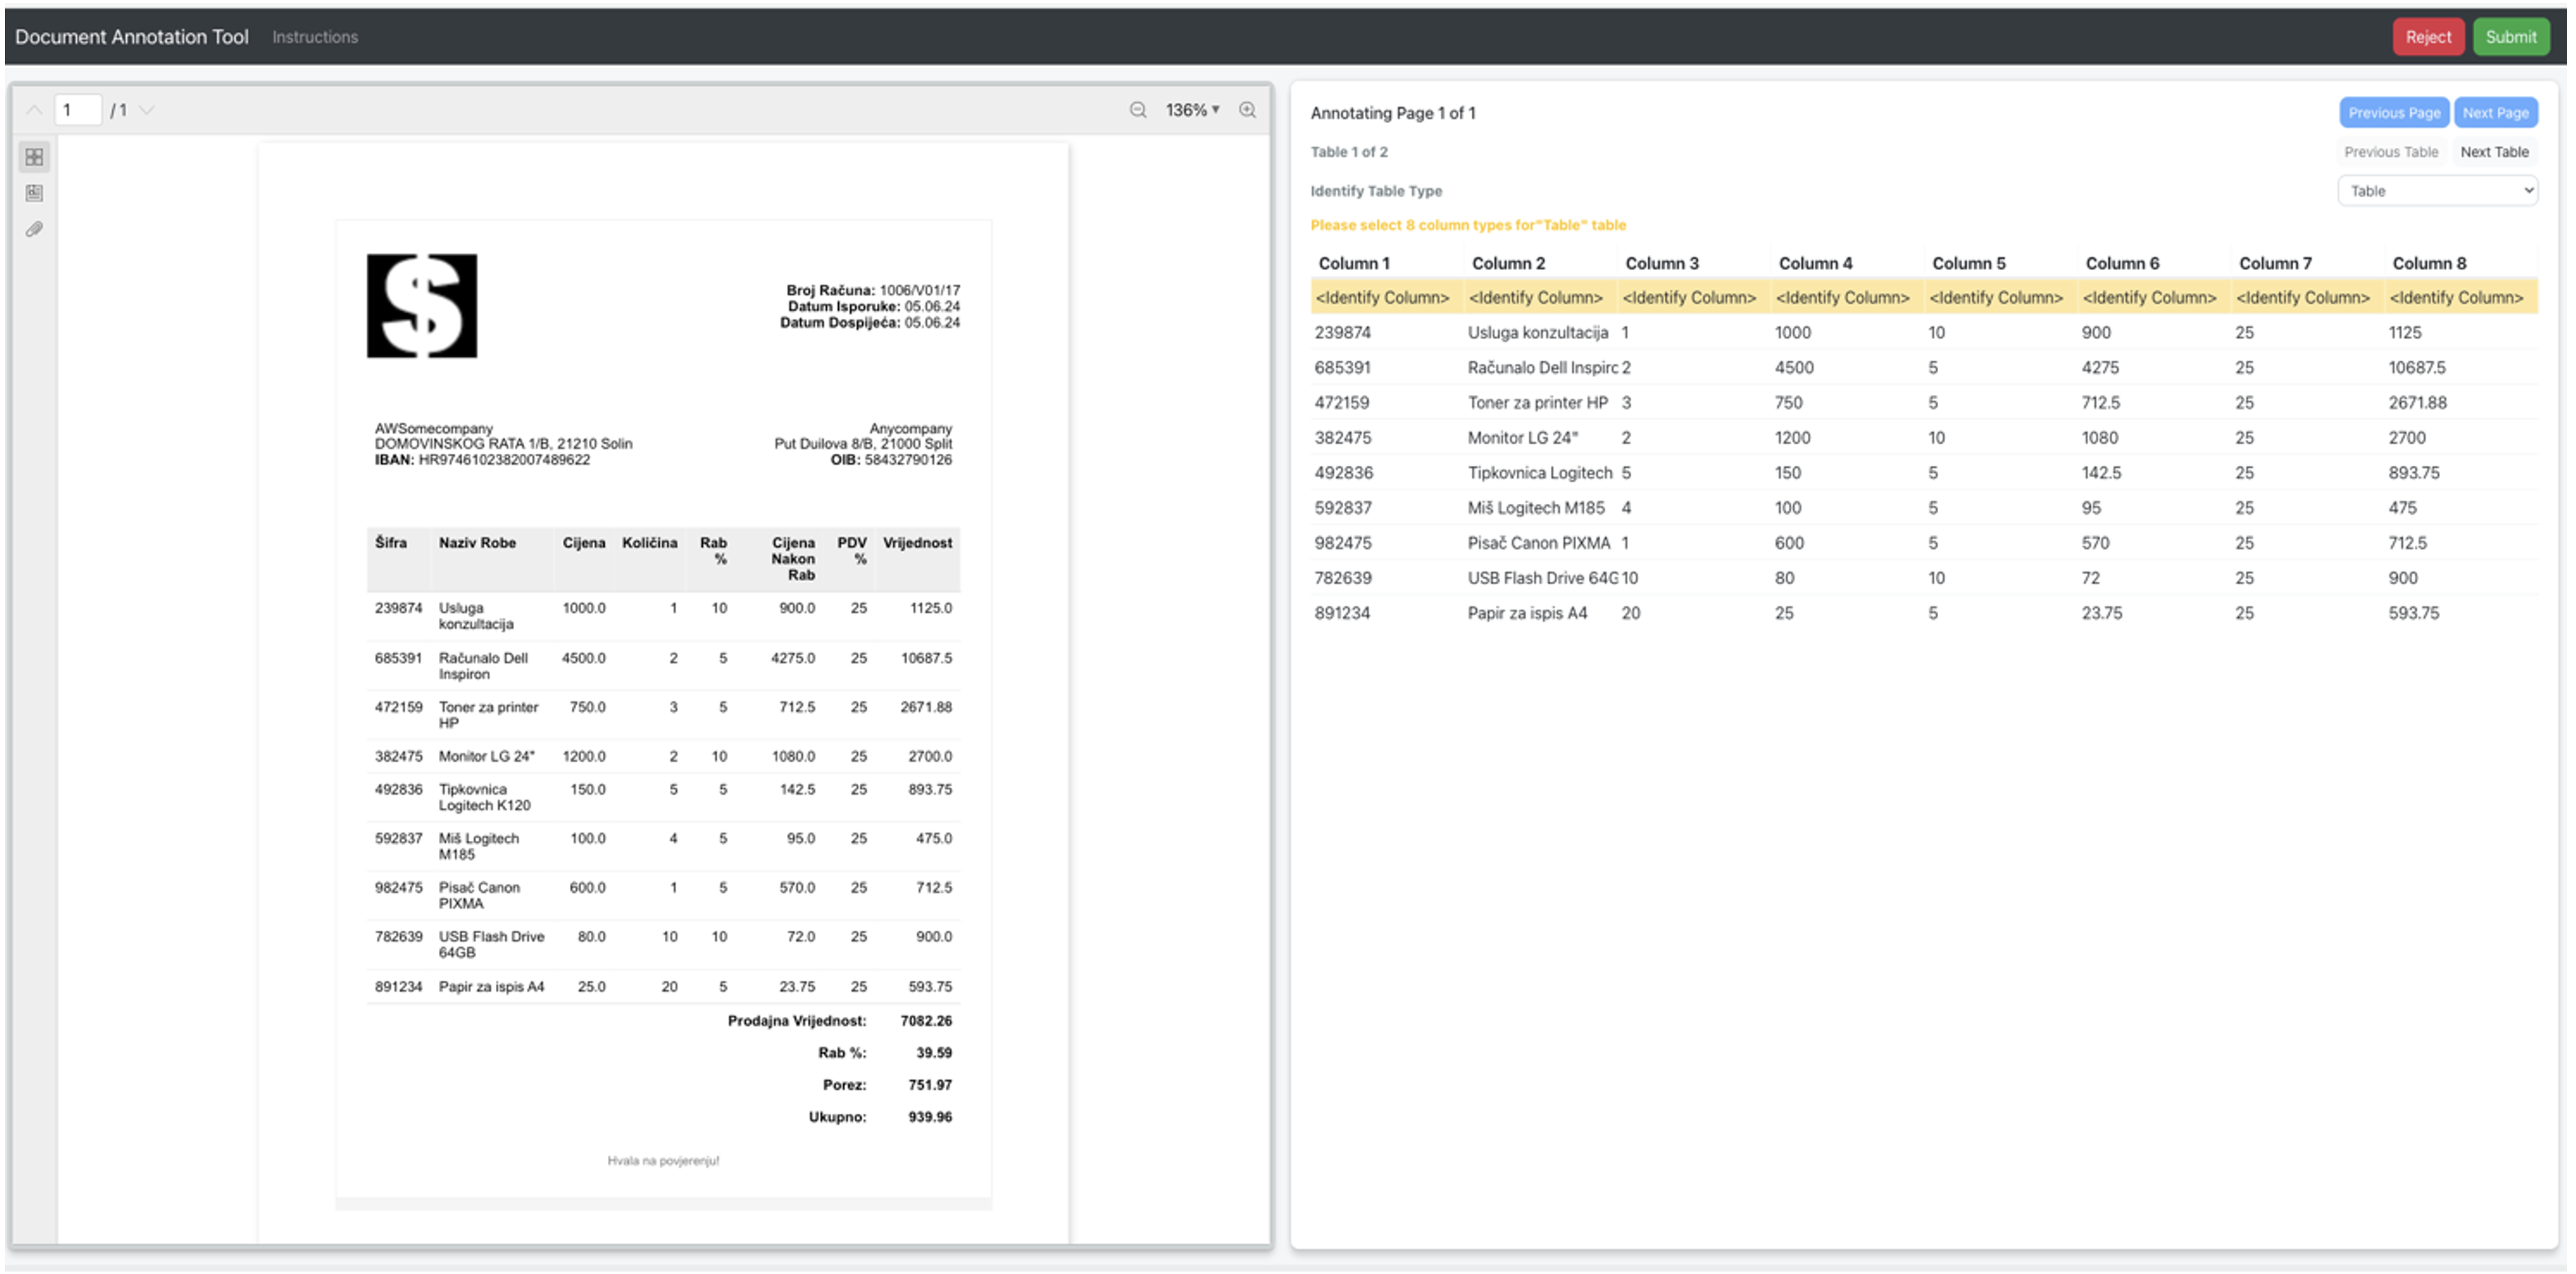Select Identify Column for Column 1
This screenshot has width=2576, height=1274.
coord(1382,297)
